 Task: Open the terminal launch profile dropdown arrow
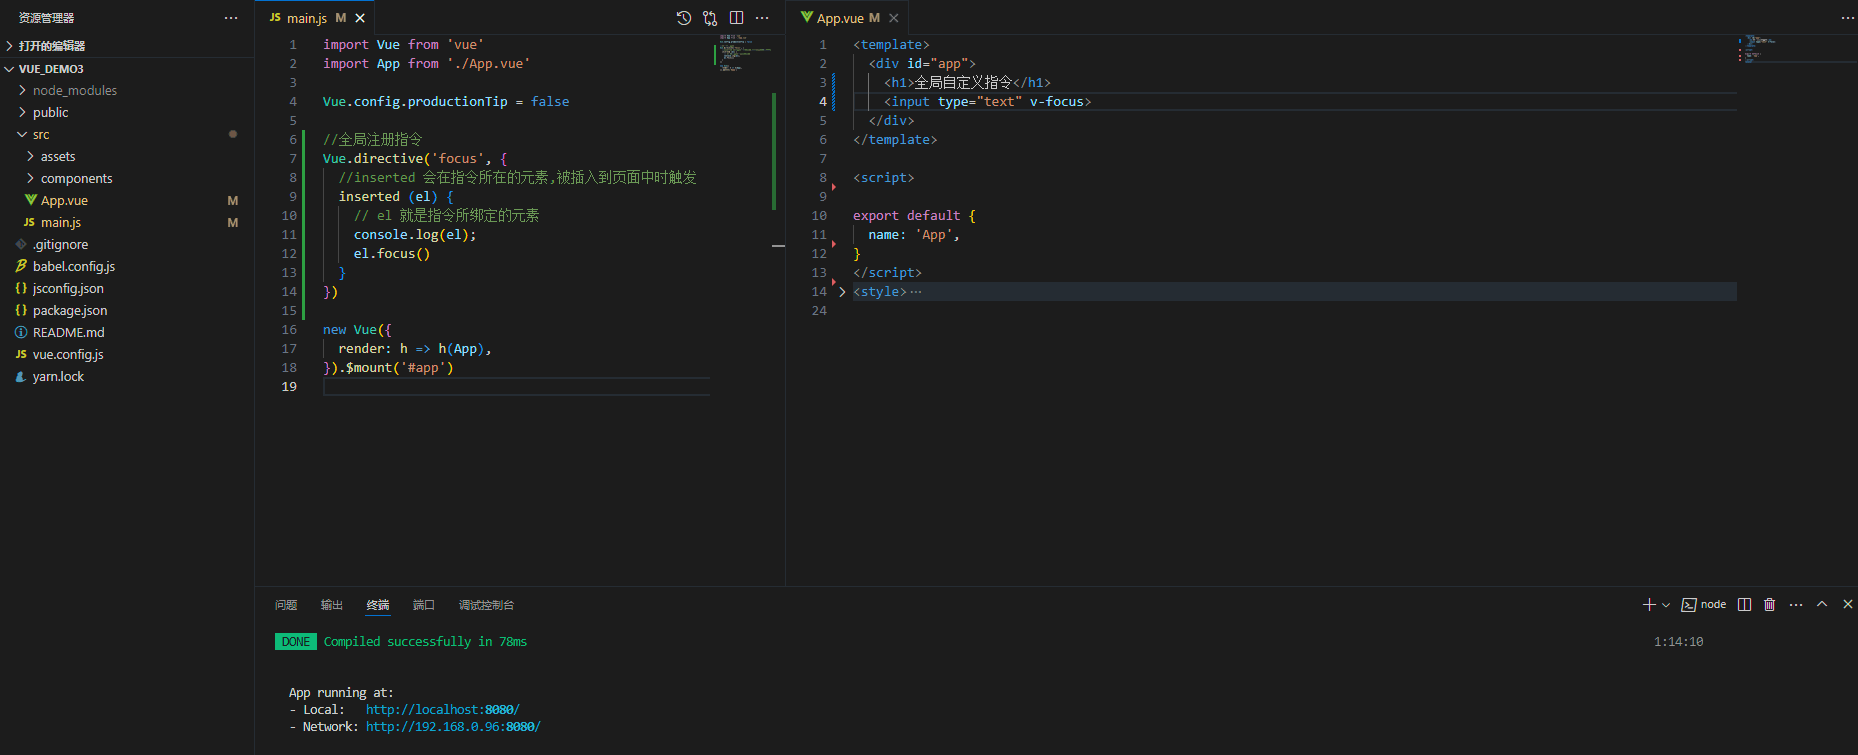pyautogui.click(x=1666, y=604)
